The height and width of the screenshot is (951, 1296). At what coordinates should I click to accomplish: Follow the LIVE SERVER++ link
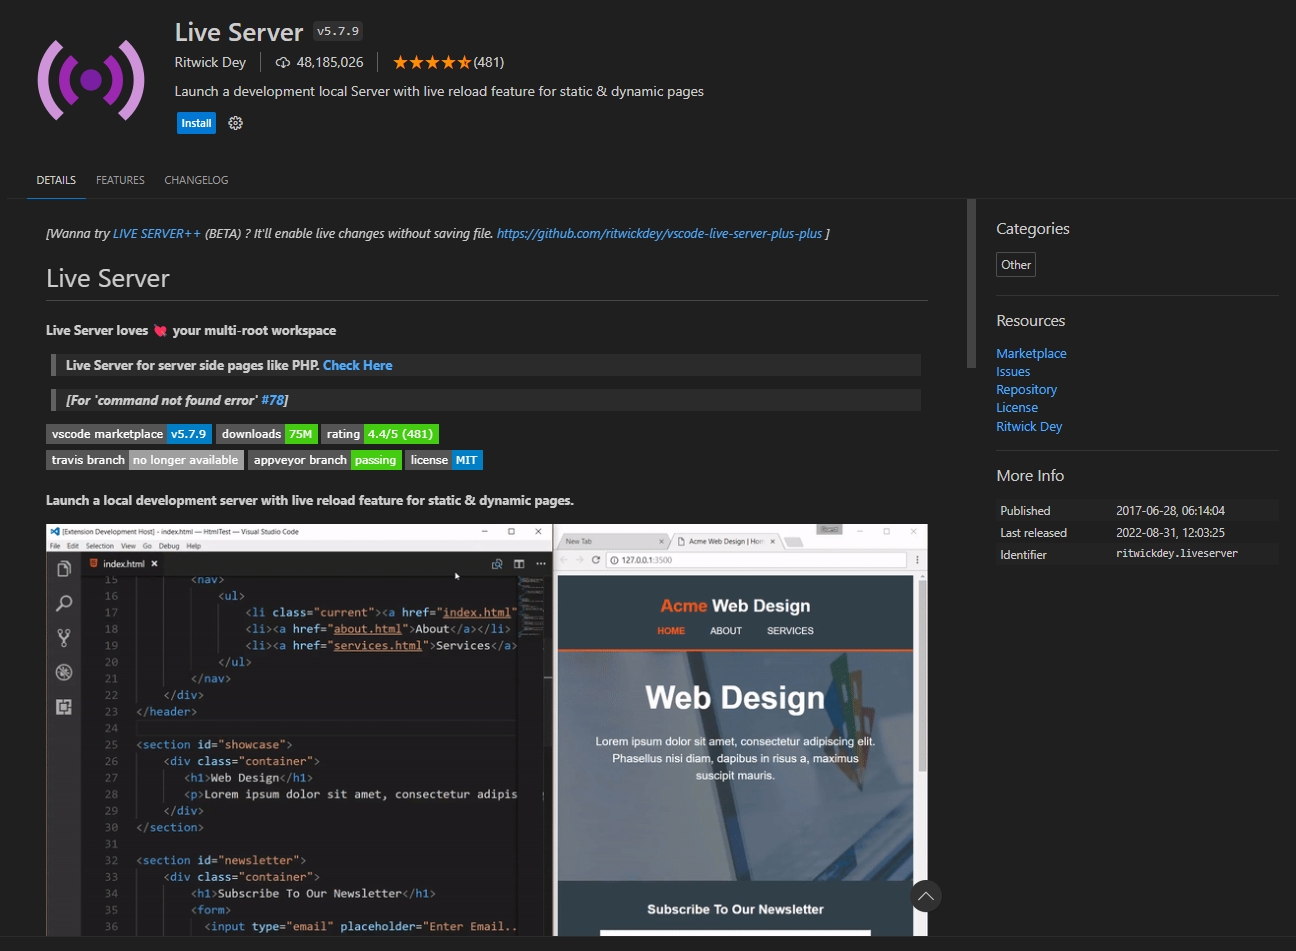157,234
